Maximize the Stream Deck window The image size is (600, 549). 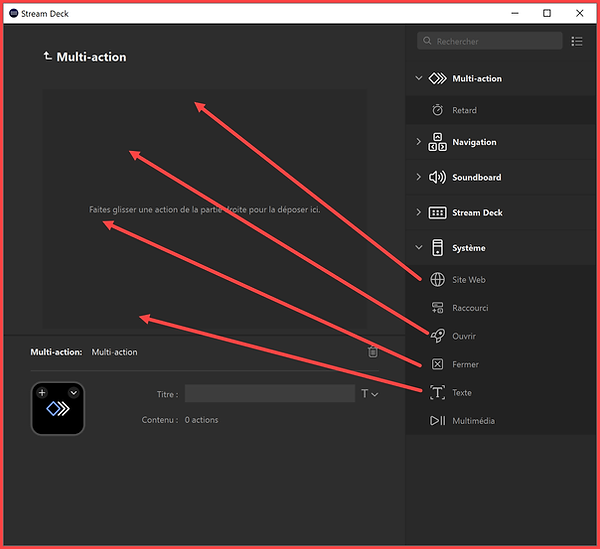tap(547, 13)
